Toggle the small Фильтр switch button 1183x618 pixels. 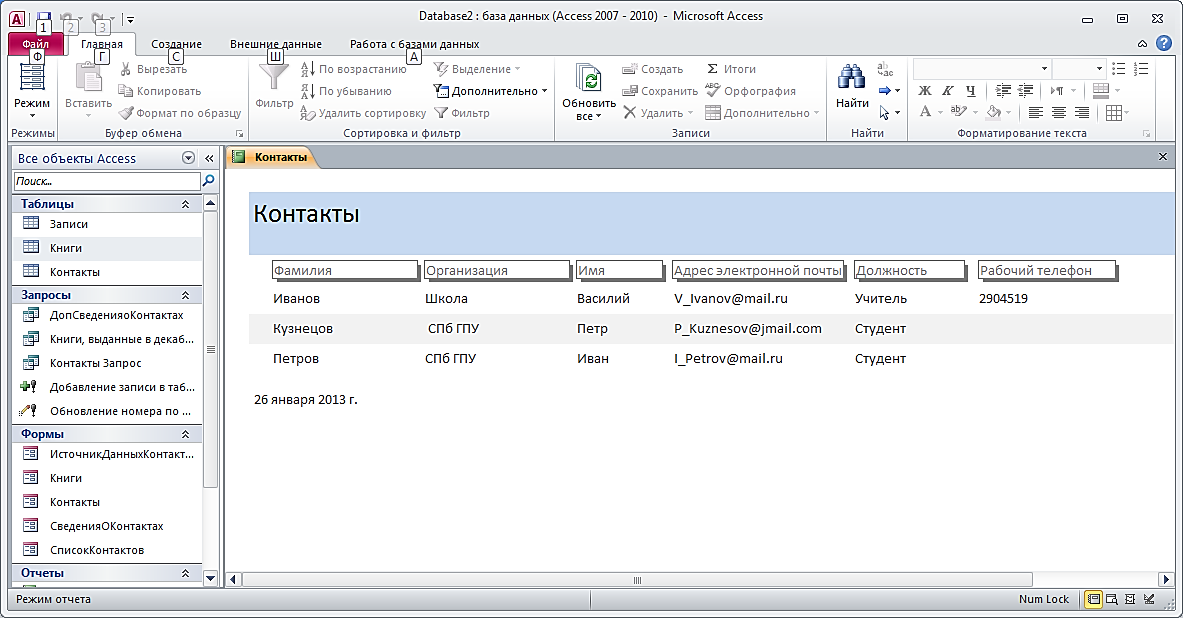pos(462,112)
